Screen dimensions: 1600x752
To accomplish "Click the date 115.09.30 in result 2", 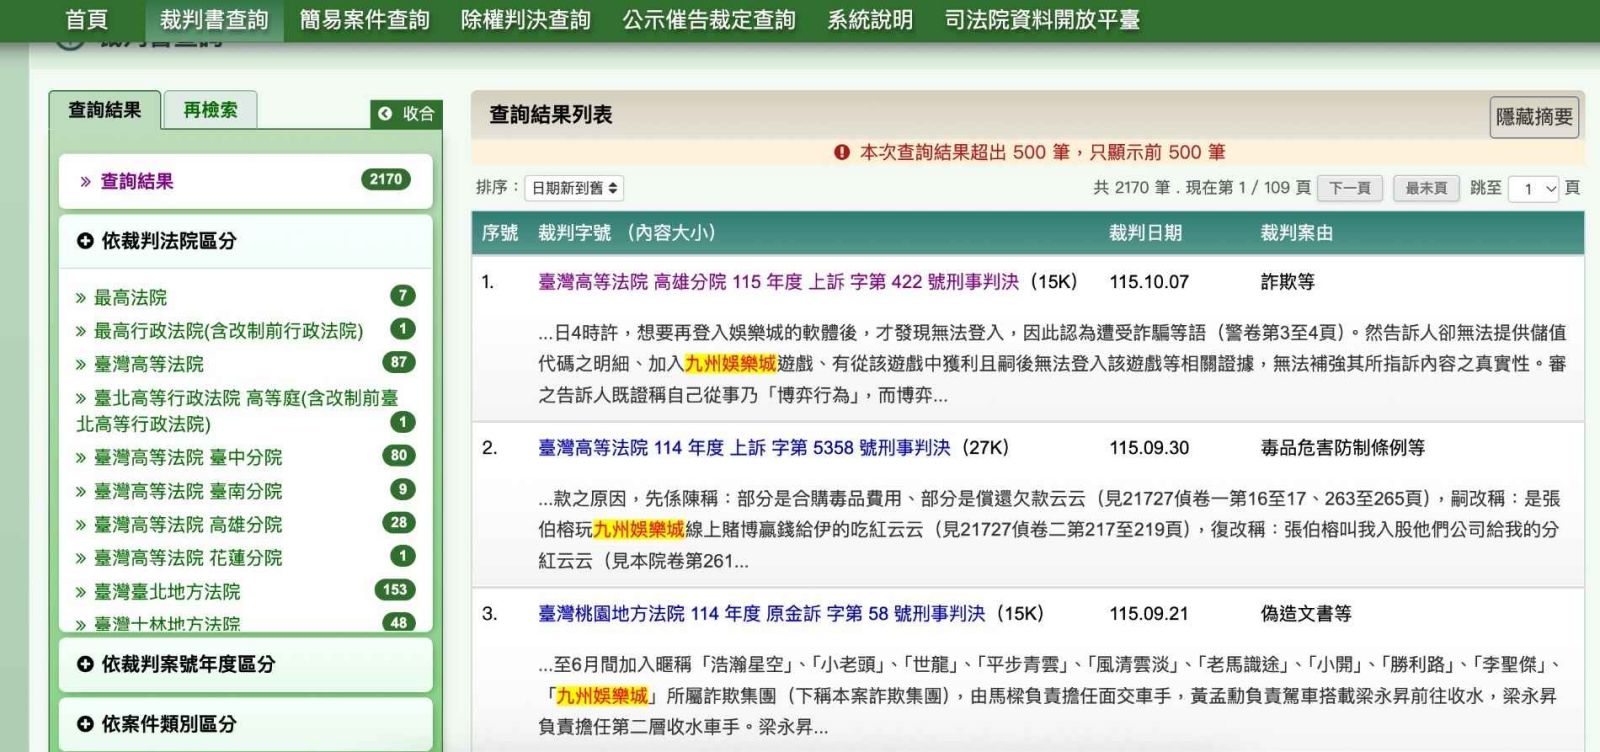I will click(1149, 448).
